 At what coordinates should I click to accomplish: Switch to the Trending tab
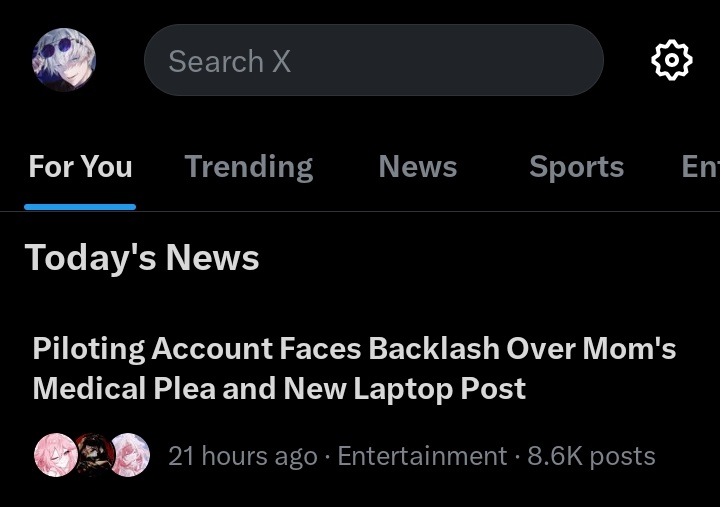tap(249, 167)
